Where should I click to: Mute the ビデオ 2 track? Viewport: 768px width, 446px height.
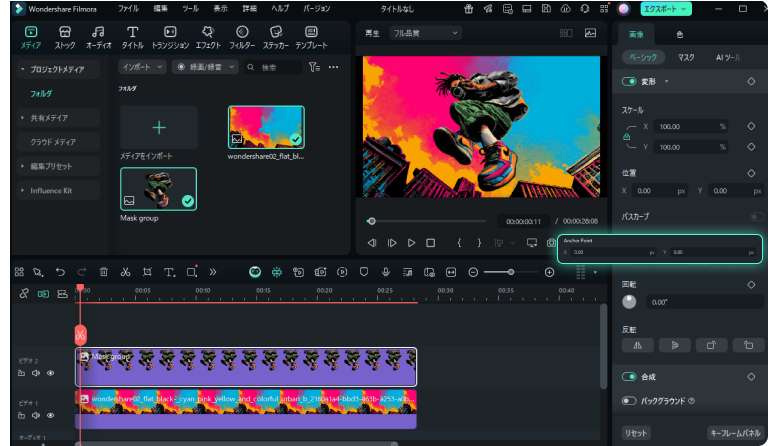coord(36,373)
